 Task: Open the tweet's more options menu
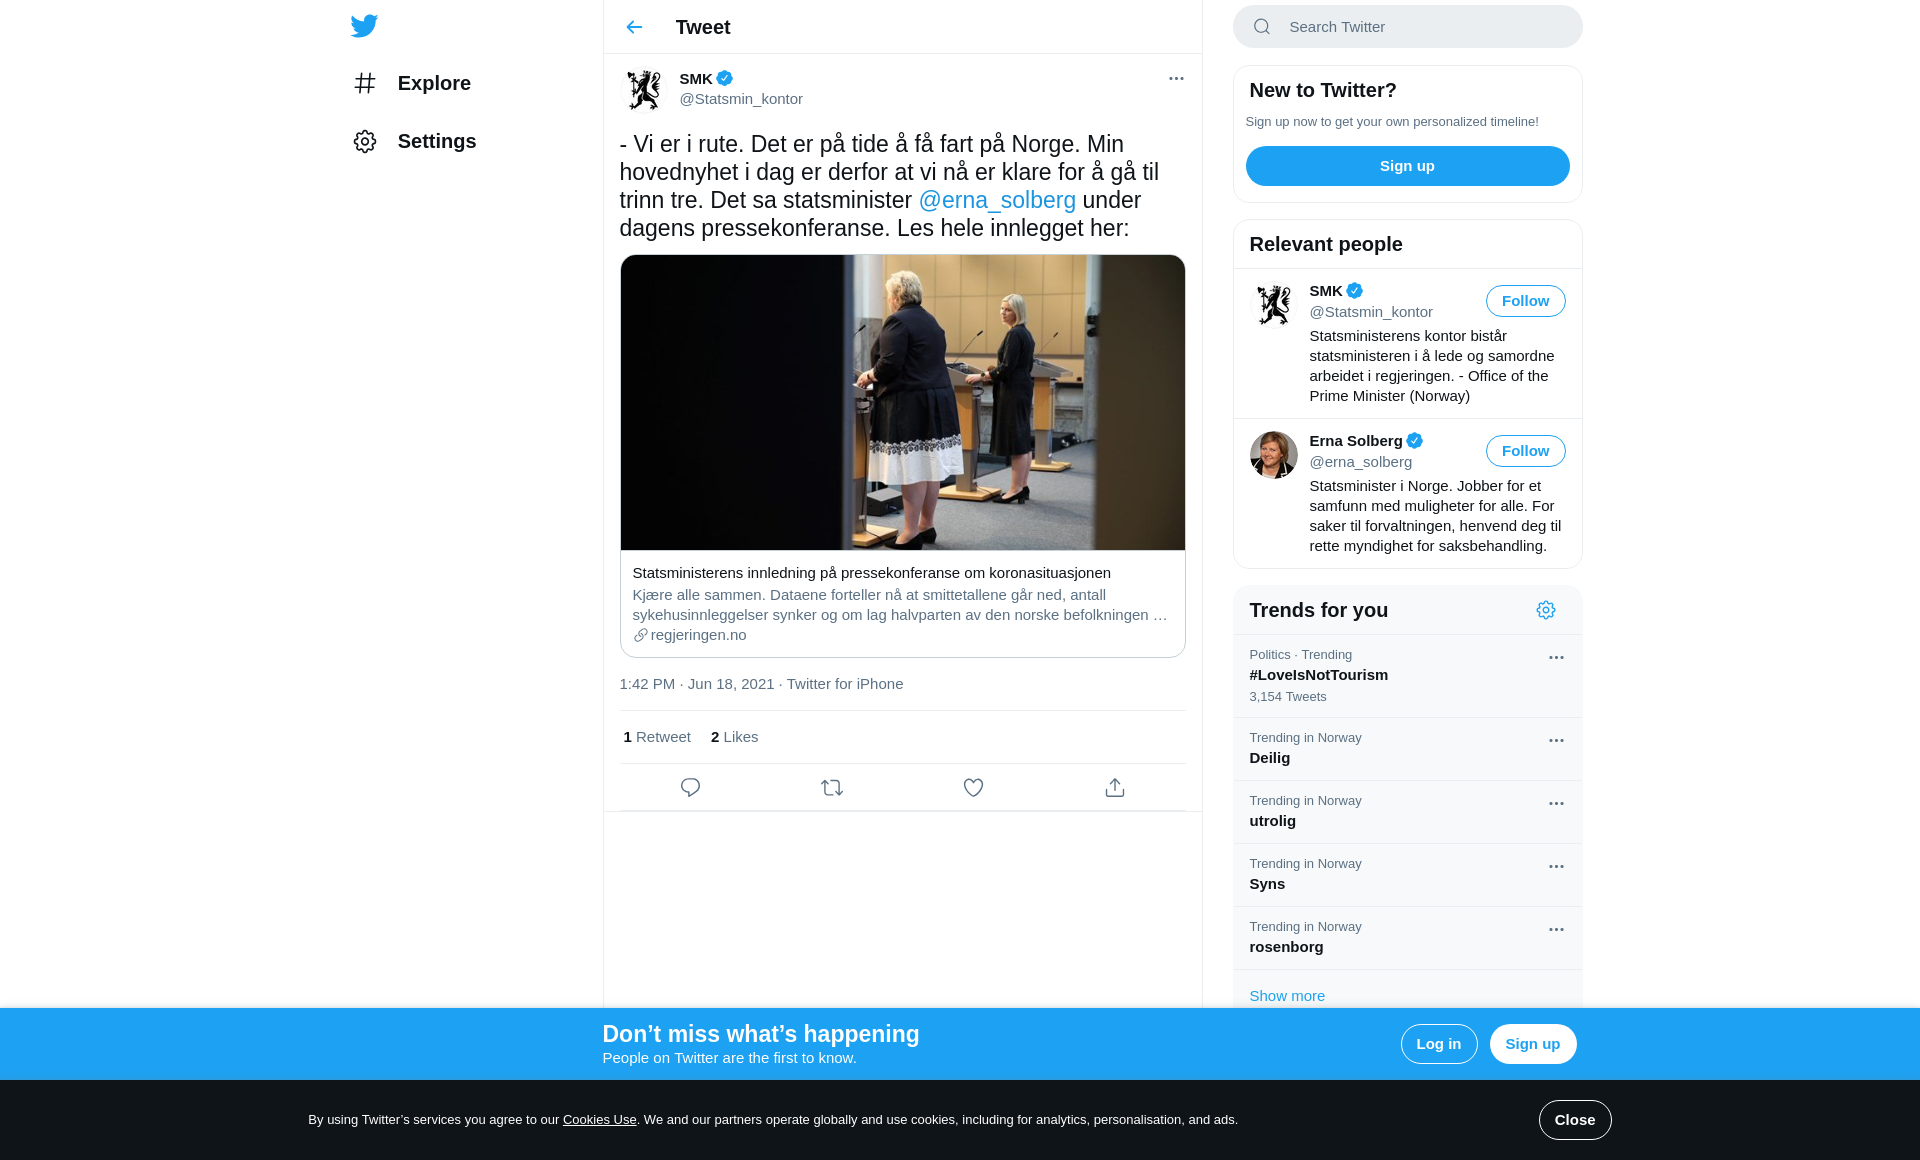pos(1176,78)
